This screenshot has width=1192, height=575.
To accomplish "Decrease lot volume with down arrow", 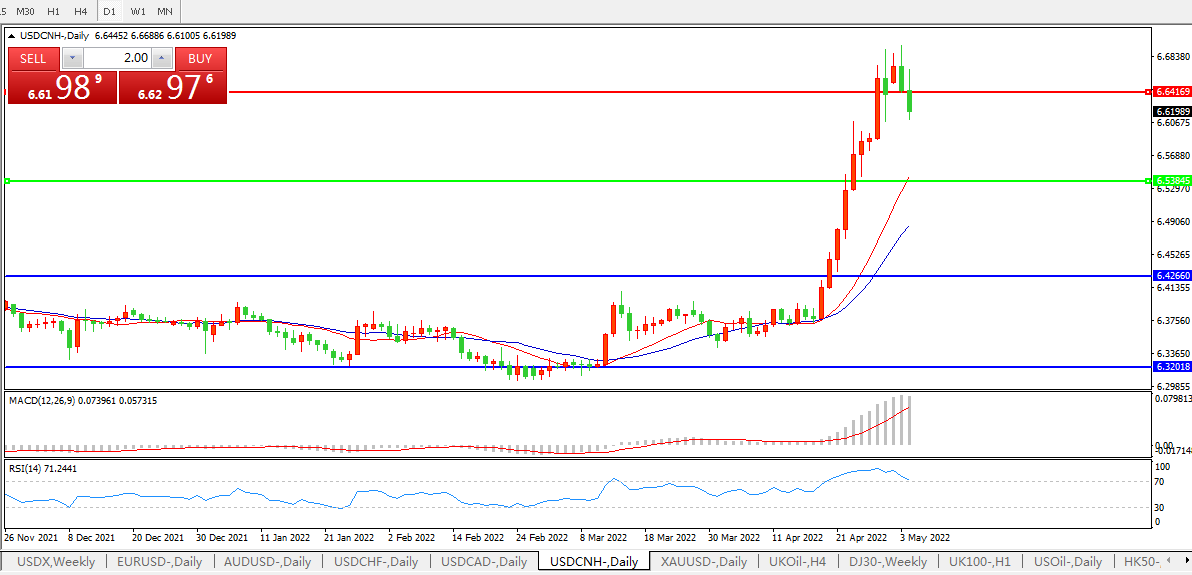I will [x=71, y=58].
